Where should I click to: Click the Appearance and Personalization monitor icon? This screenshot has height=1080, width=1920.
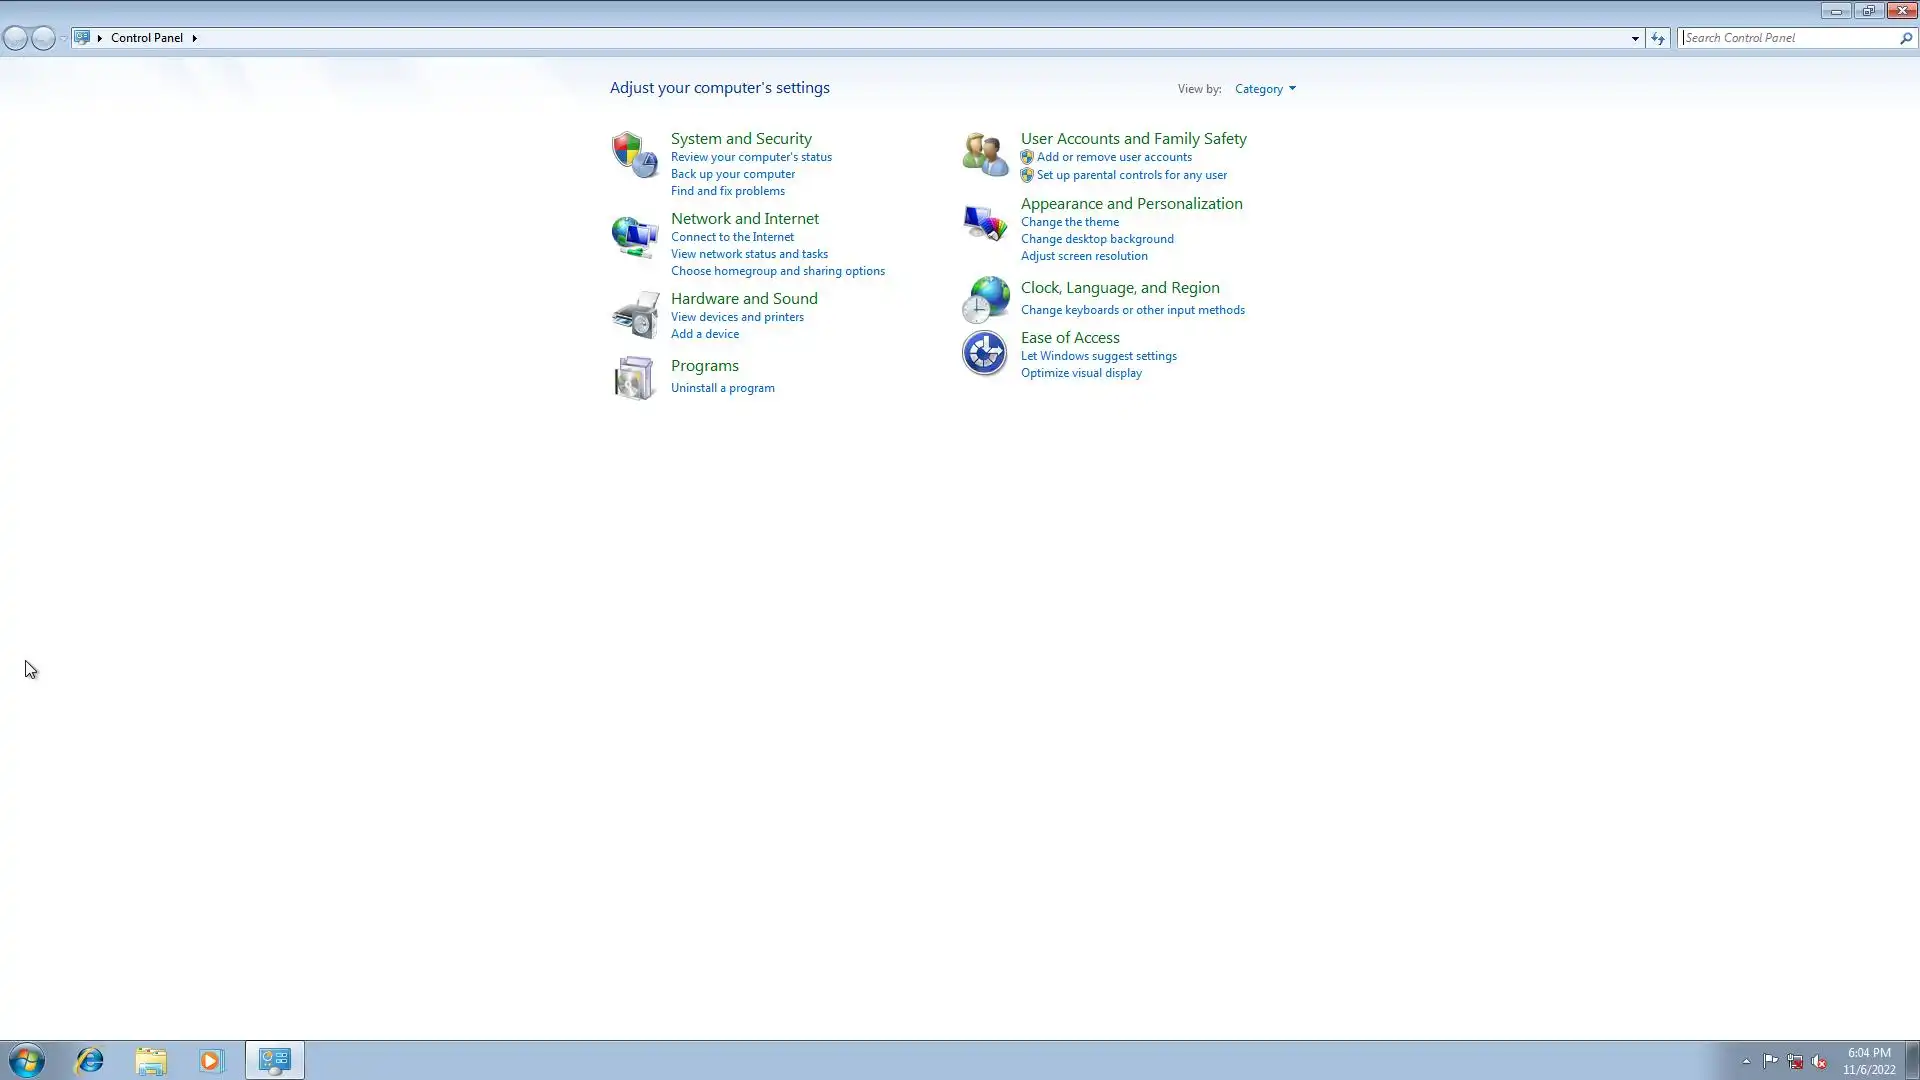[x=984, y=222]
